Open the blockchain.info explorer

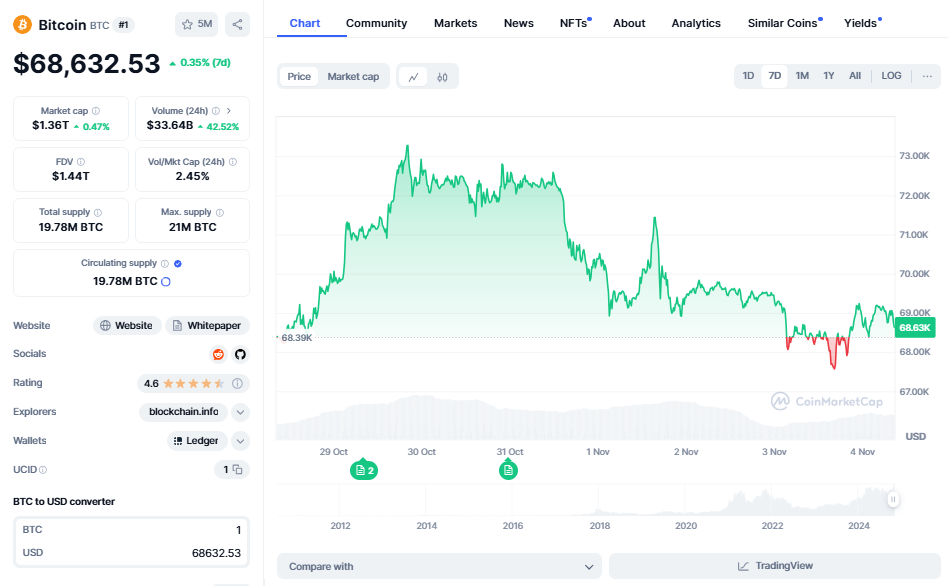click(x=184, y=412)
